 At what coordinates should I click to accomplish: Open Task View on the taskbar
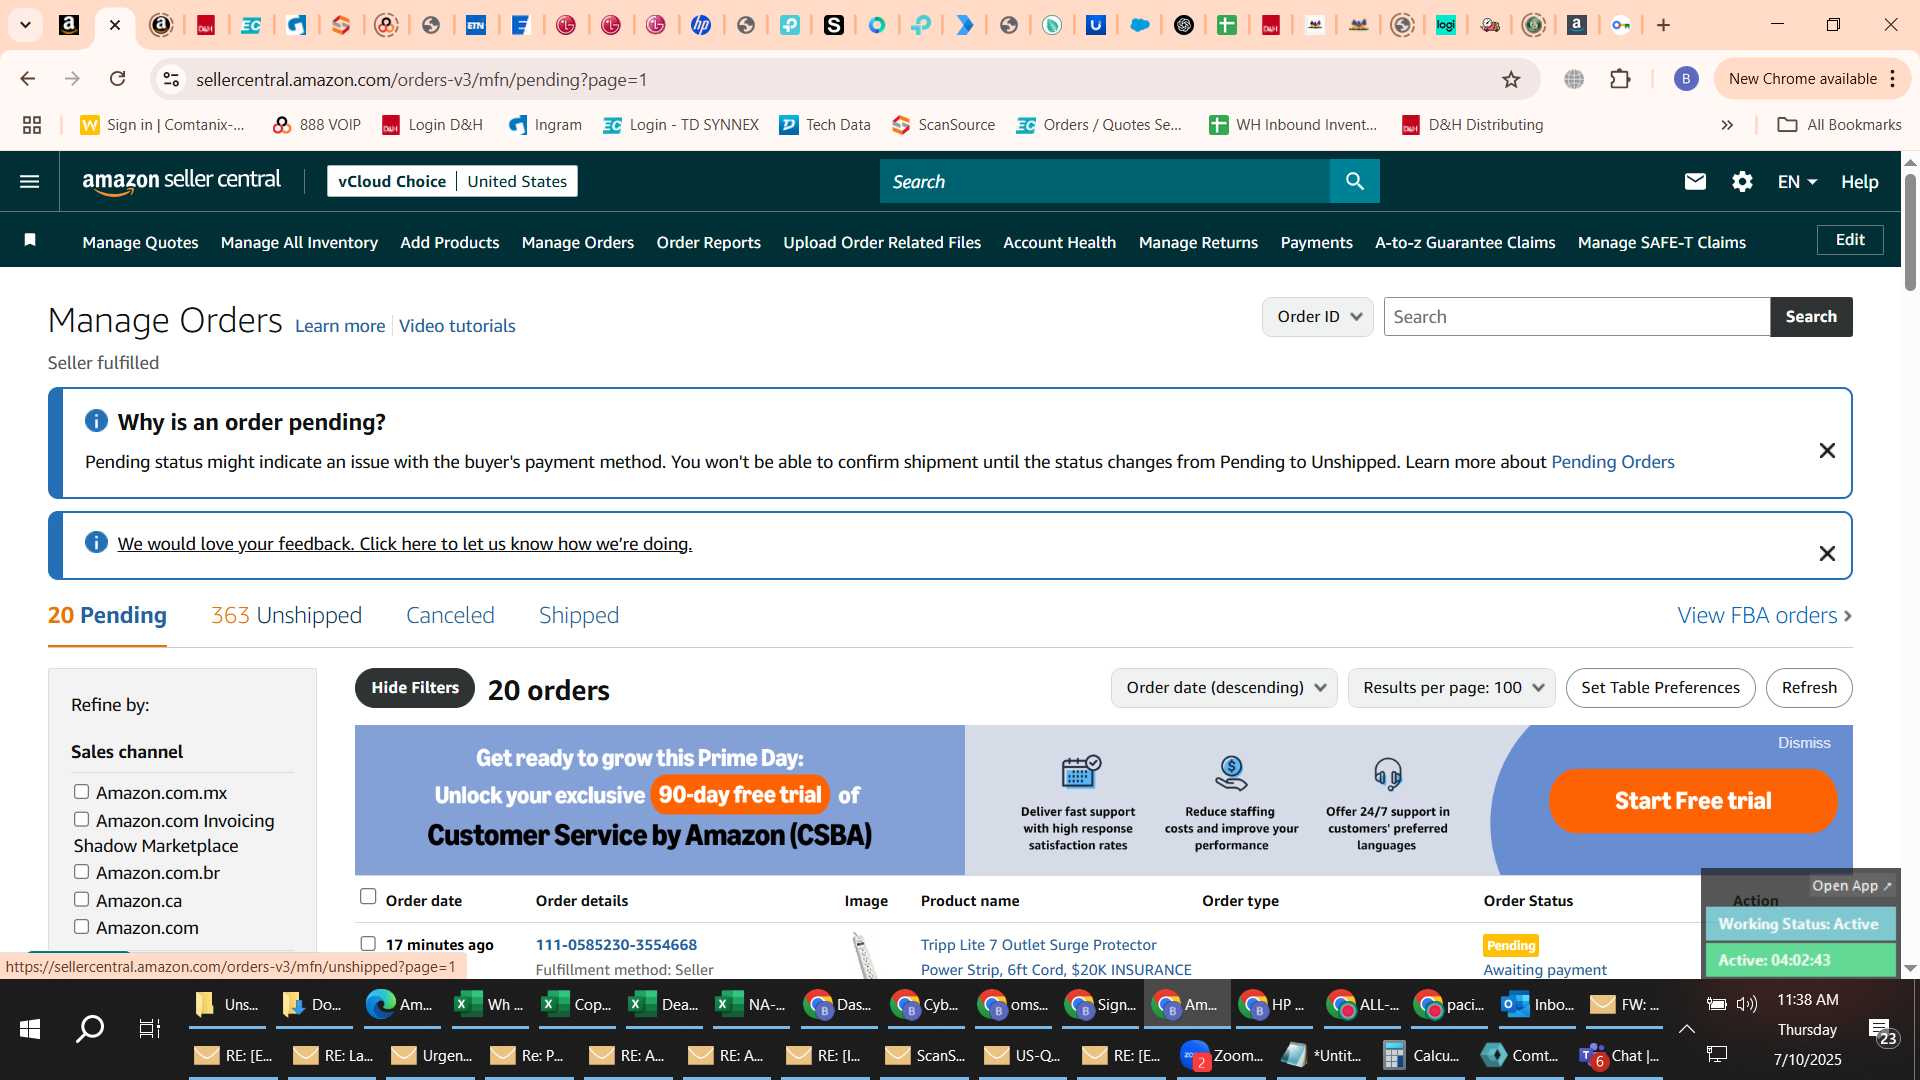(x=150, y=1029)
